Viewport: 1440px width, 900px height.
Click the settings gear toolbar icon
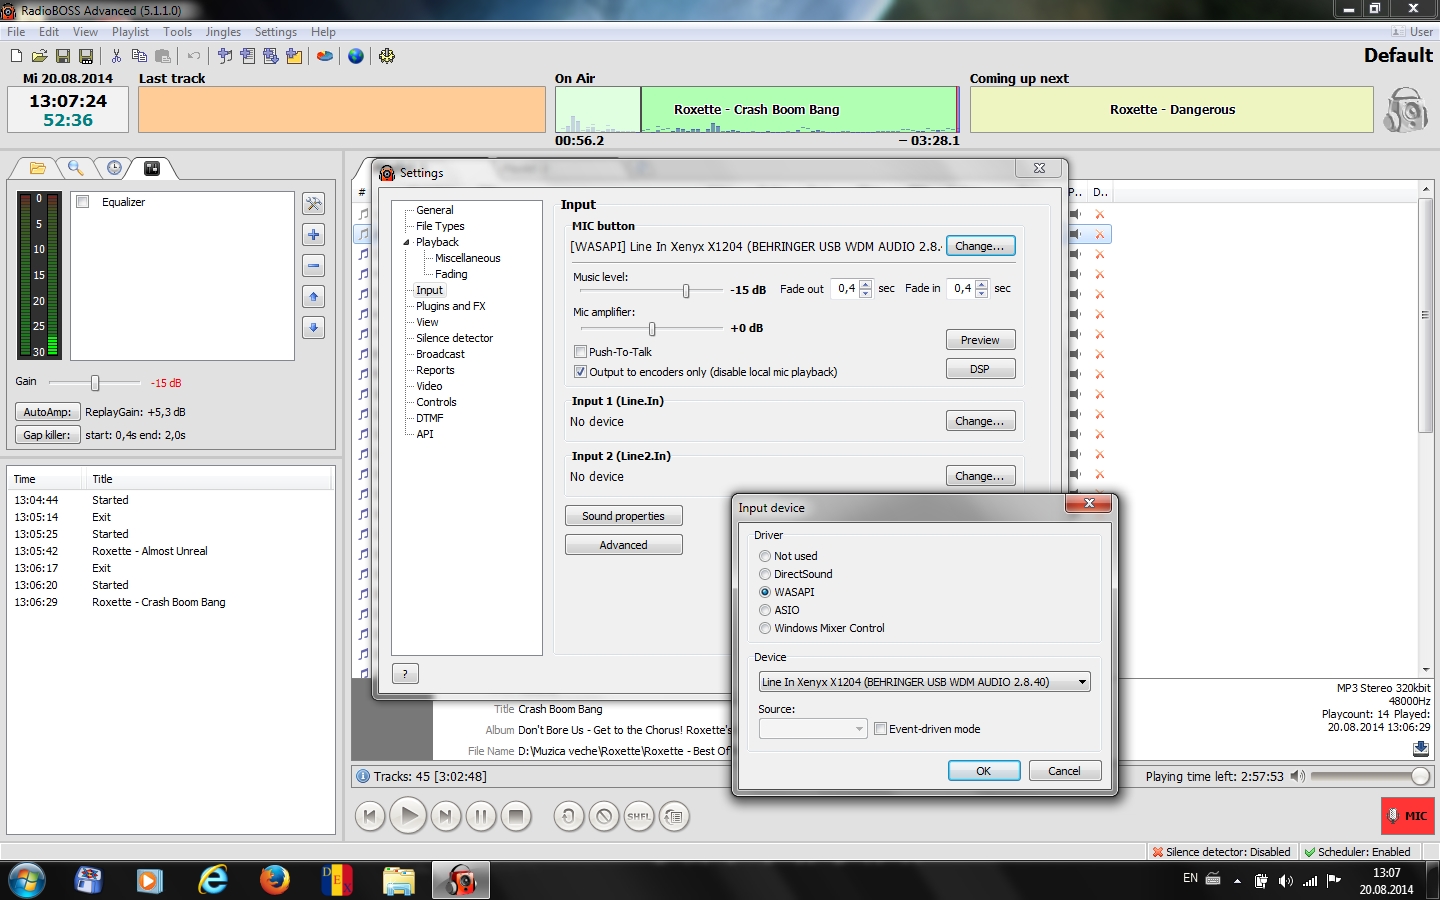pyautogui.click(x=387, y=56)
